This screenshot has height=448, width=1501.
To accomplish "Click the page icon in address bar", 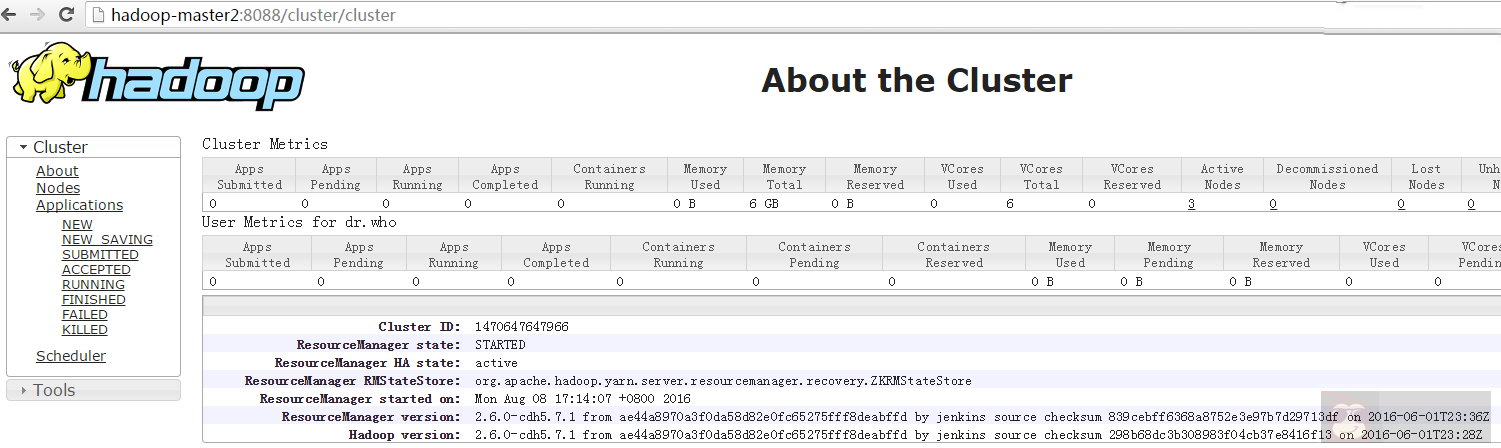I will point(98,15).
